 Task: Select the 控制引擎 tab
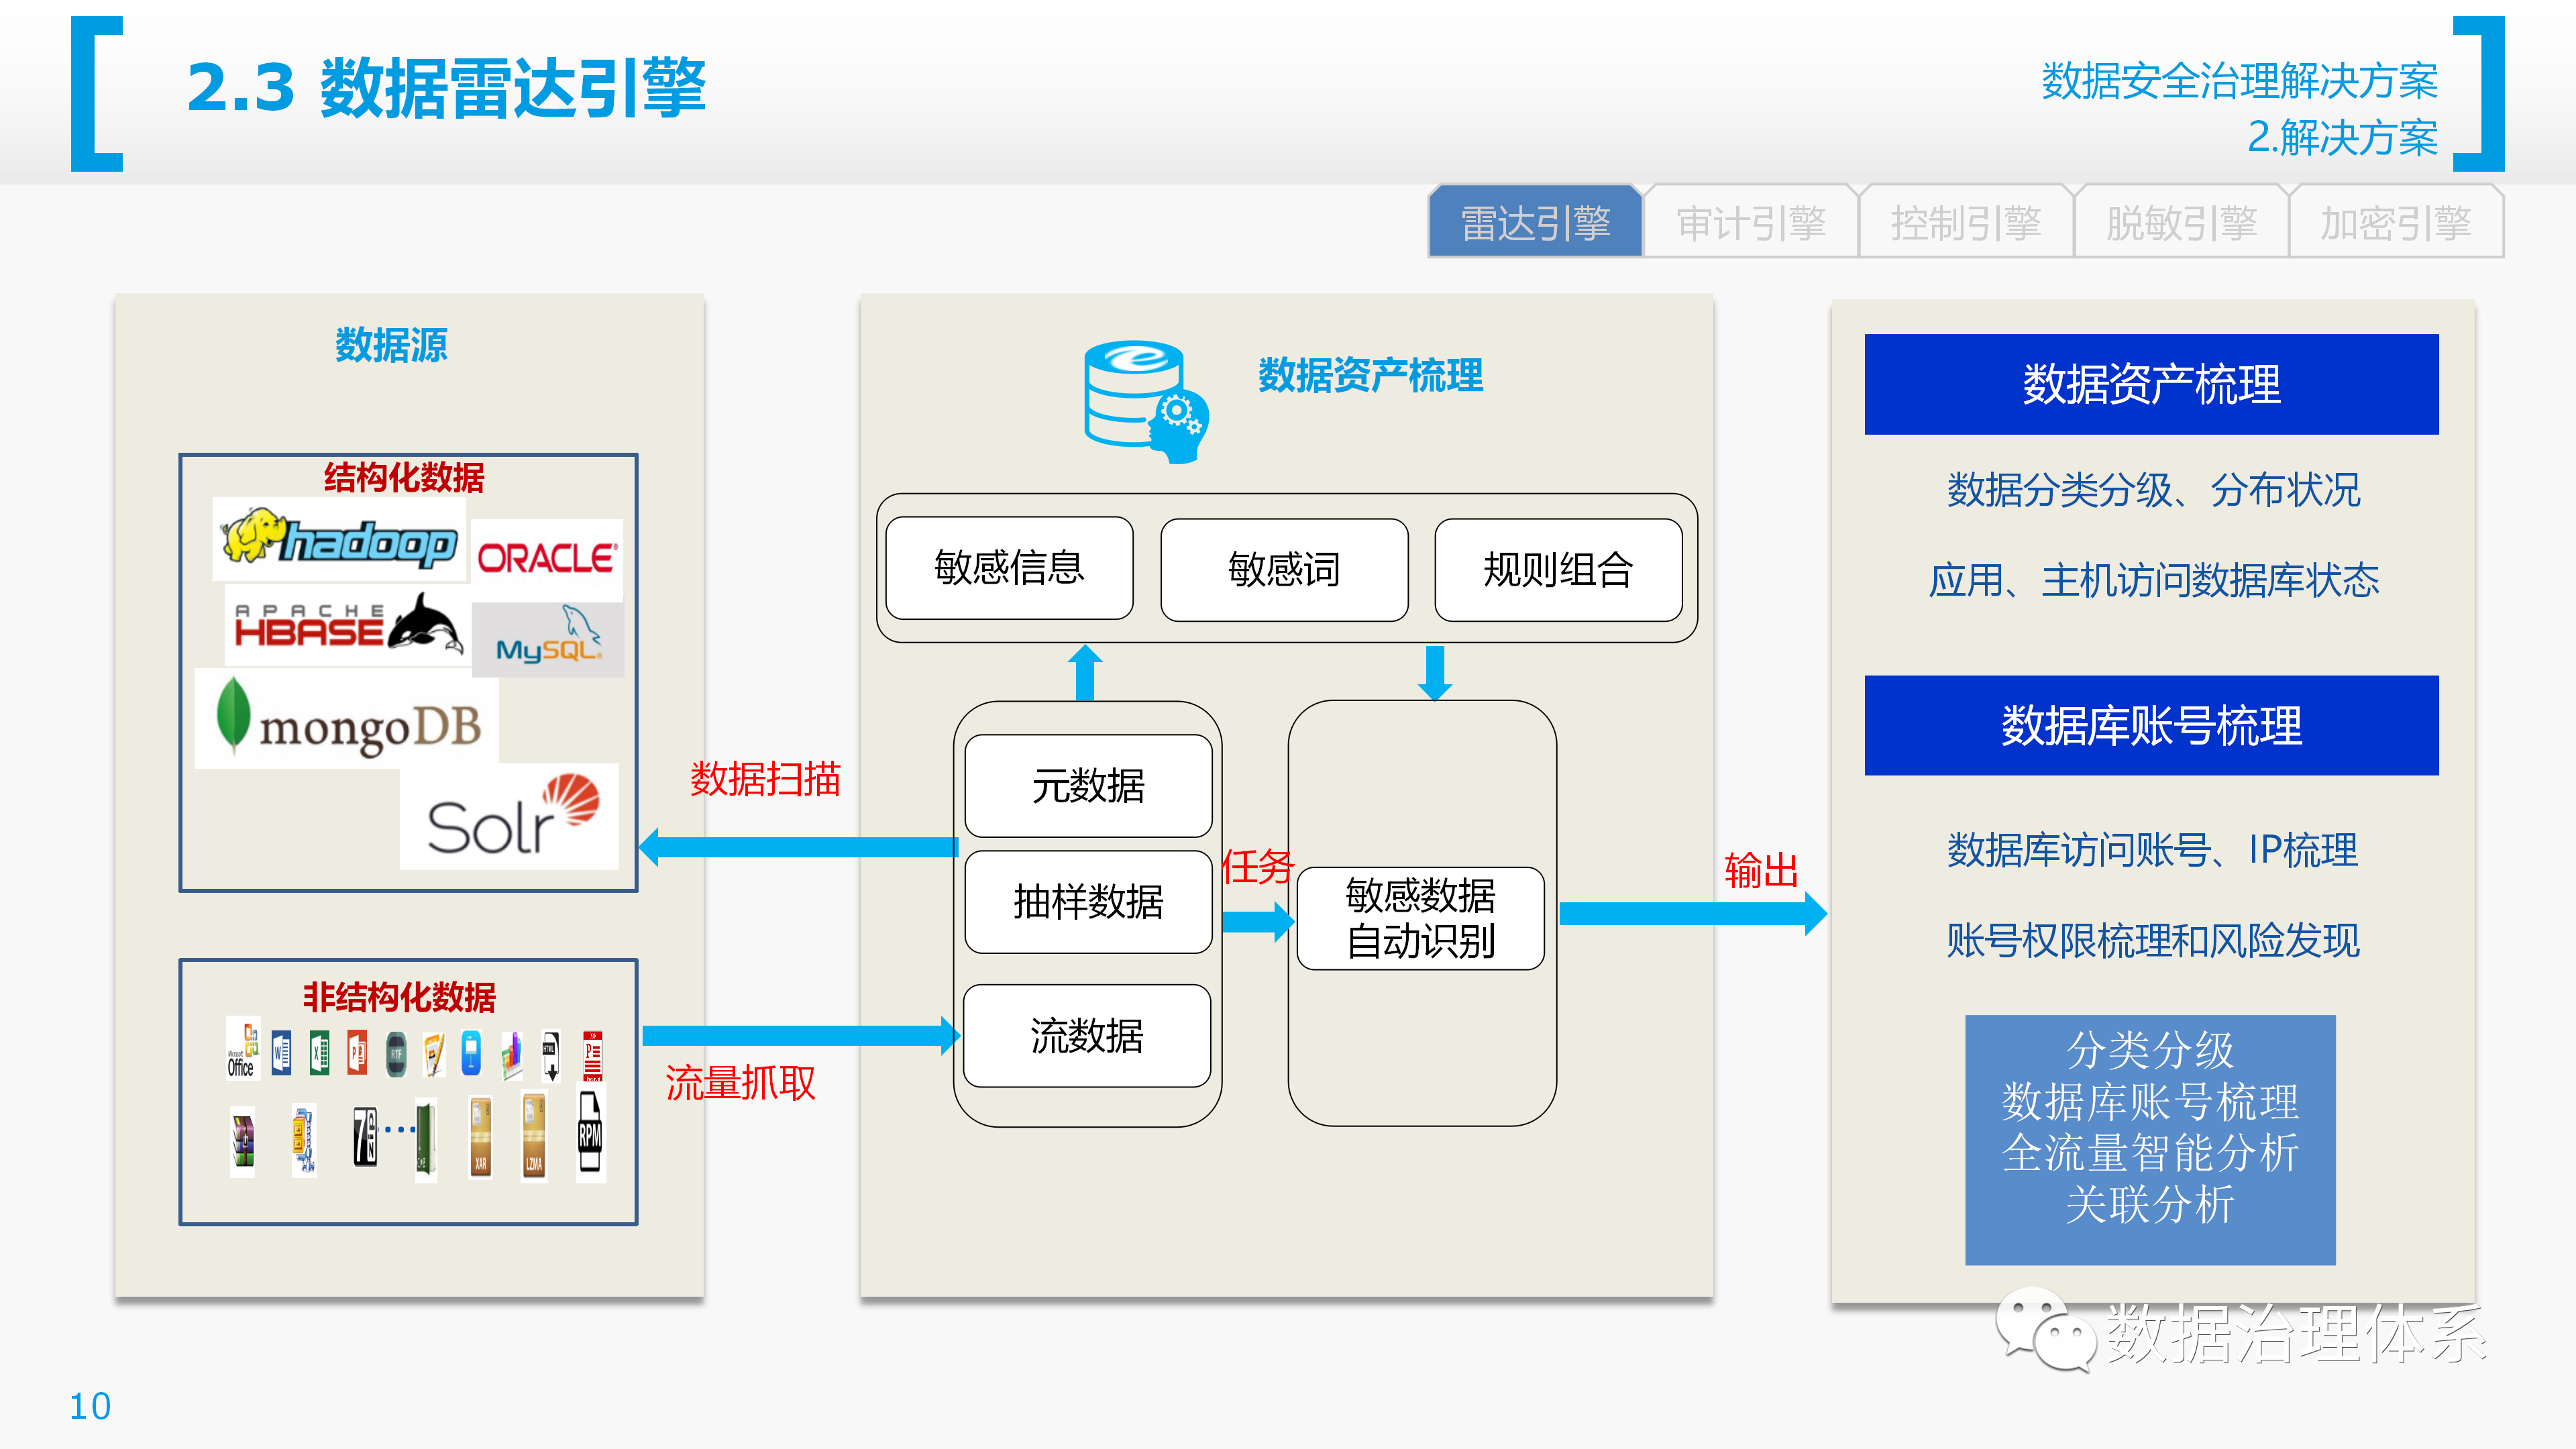point(1966,222)
